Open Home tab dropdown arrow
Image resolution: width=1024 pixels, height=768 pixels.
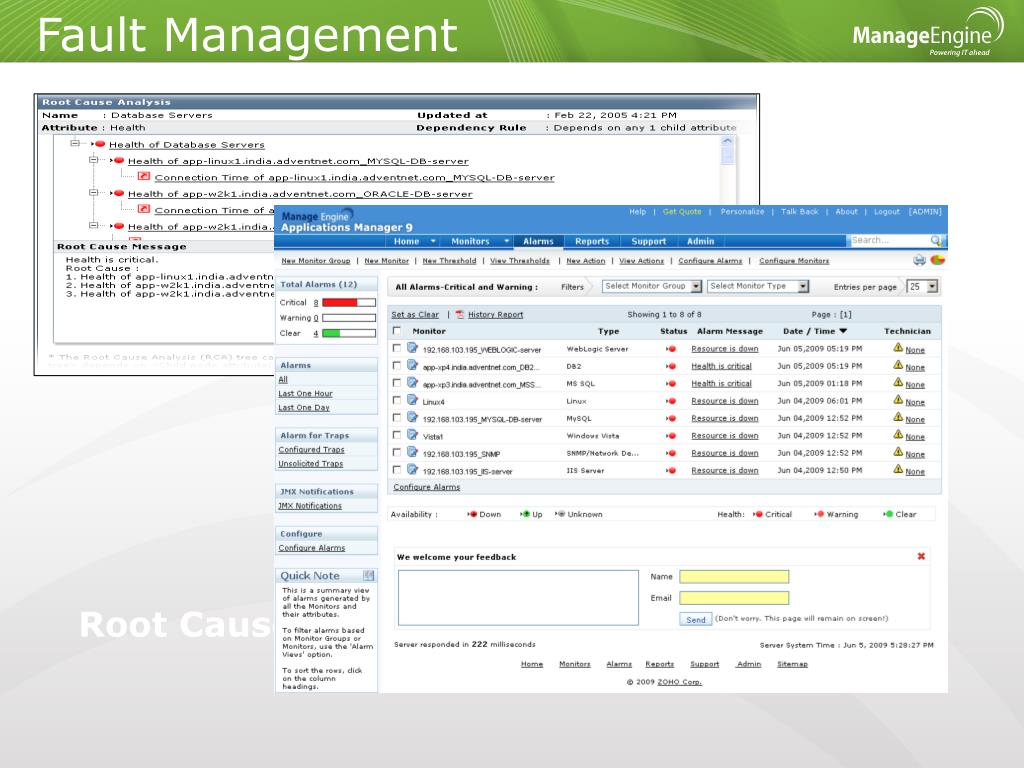(433, 241)
